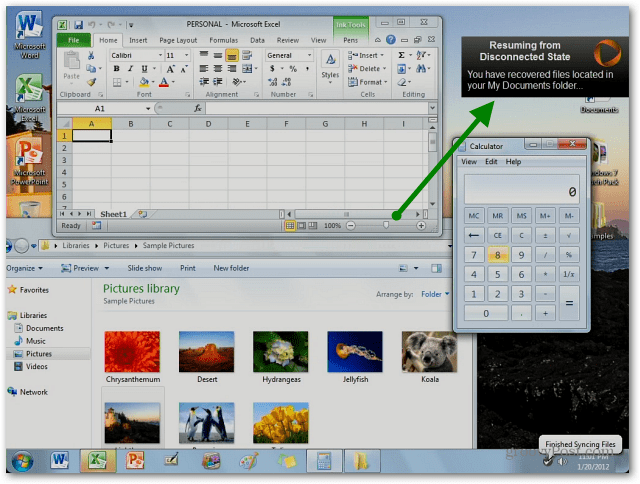Select Videos in the Libraries tree
The width and height of the screenshot is (640, 484).
click(x=37, y=366)
